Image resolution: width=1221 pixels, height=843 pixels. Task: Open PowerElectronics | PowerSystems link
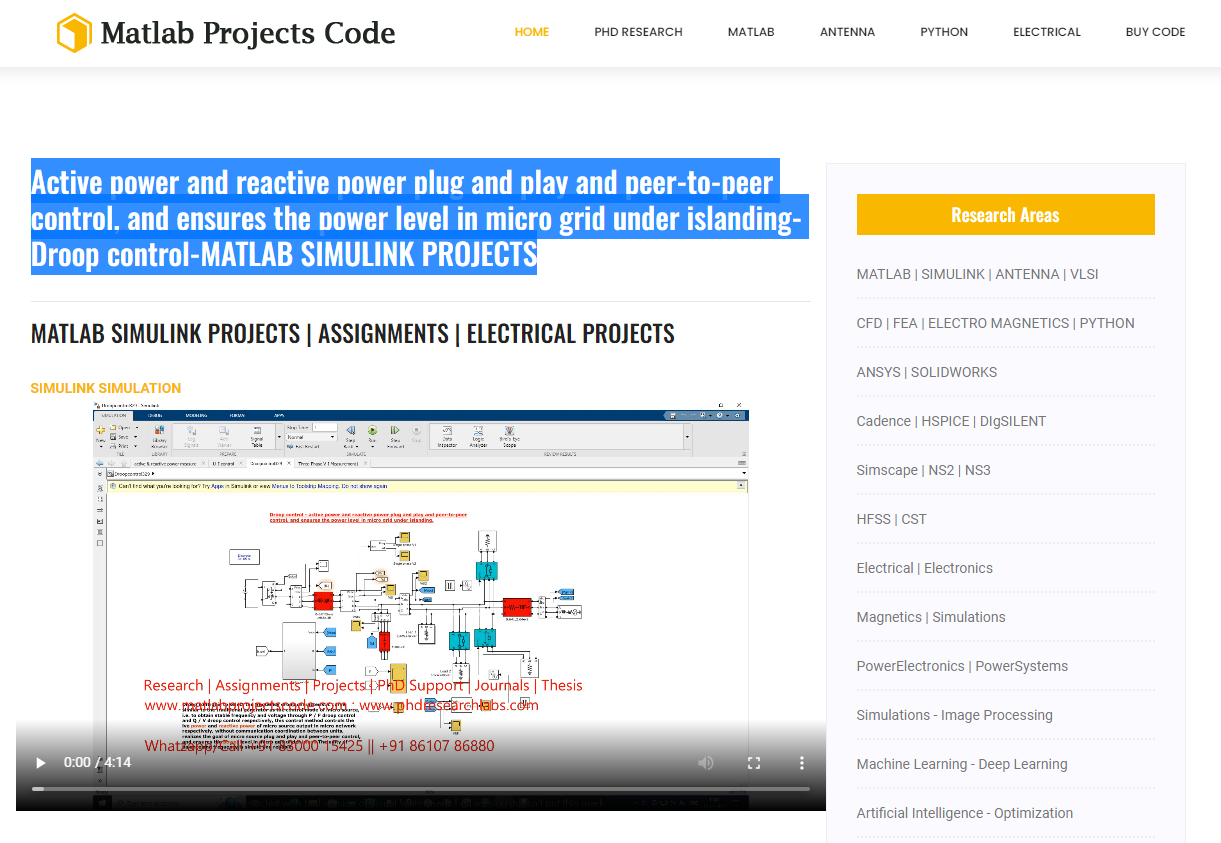[x=962, y=666]
